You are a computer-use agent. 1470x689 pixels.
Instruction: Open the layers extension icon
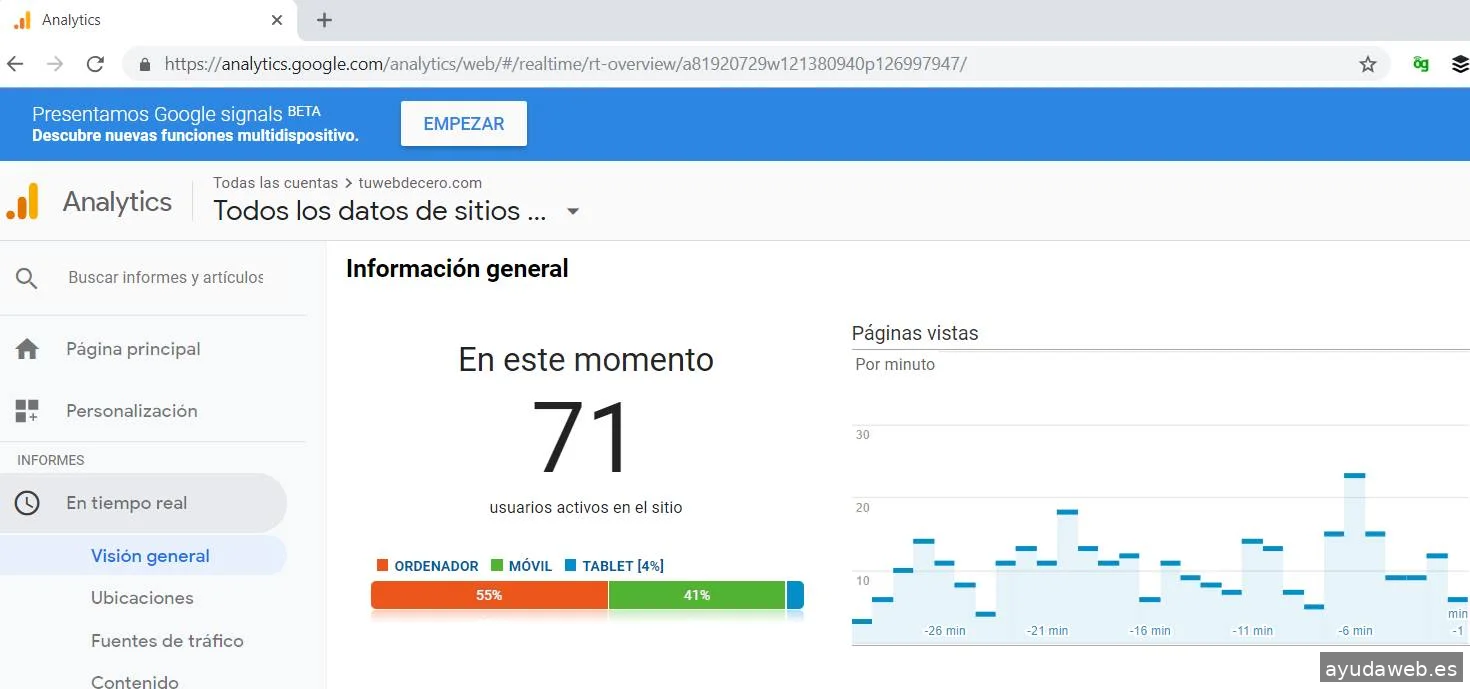click(1459, 64)
